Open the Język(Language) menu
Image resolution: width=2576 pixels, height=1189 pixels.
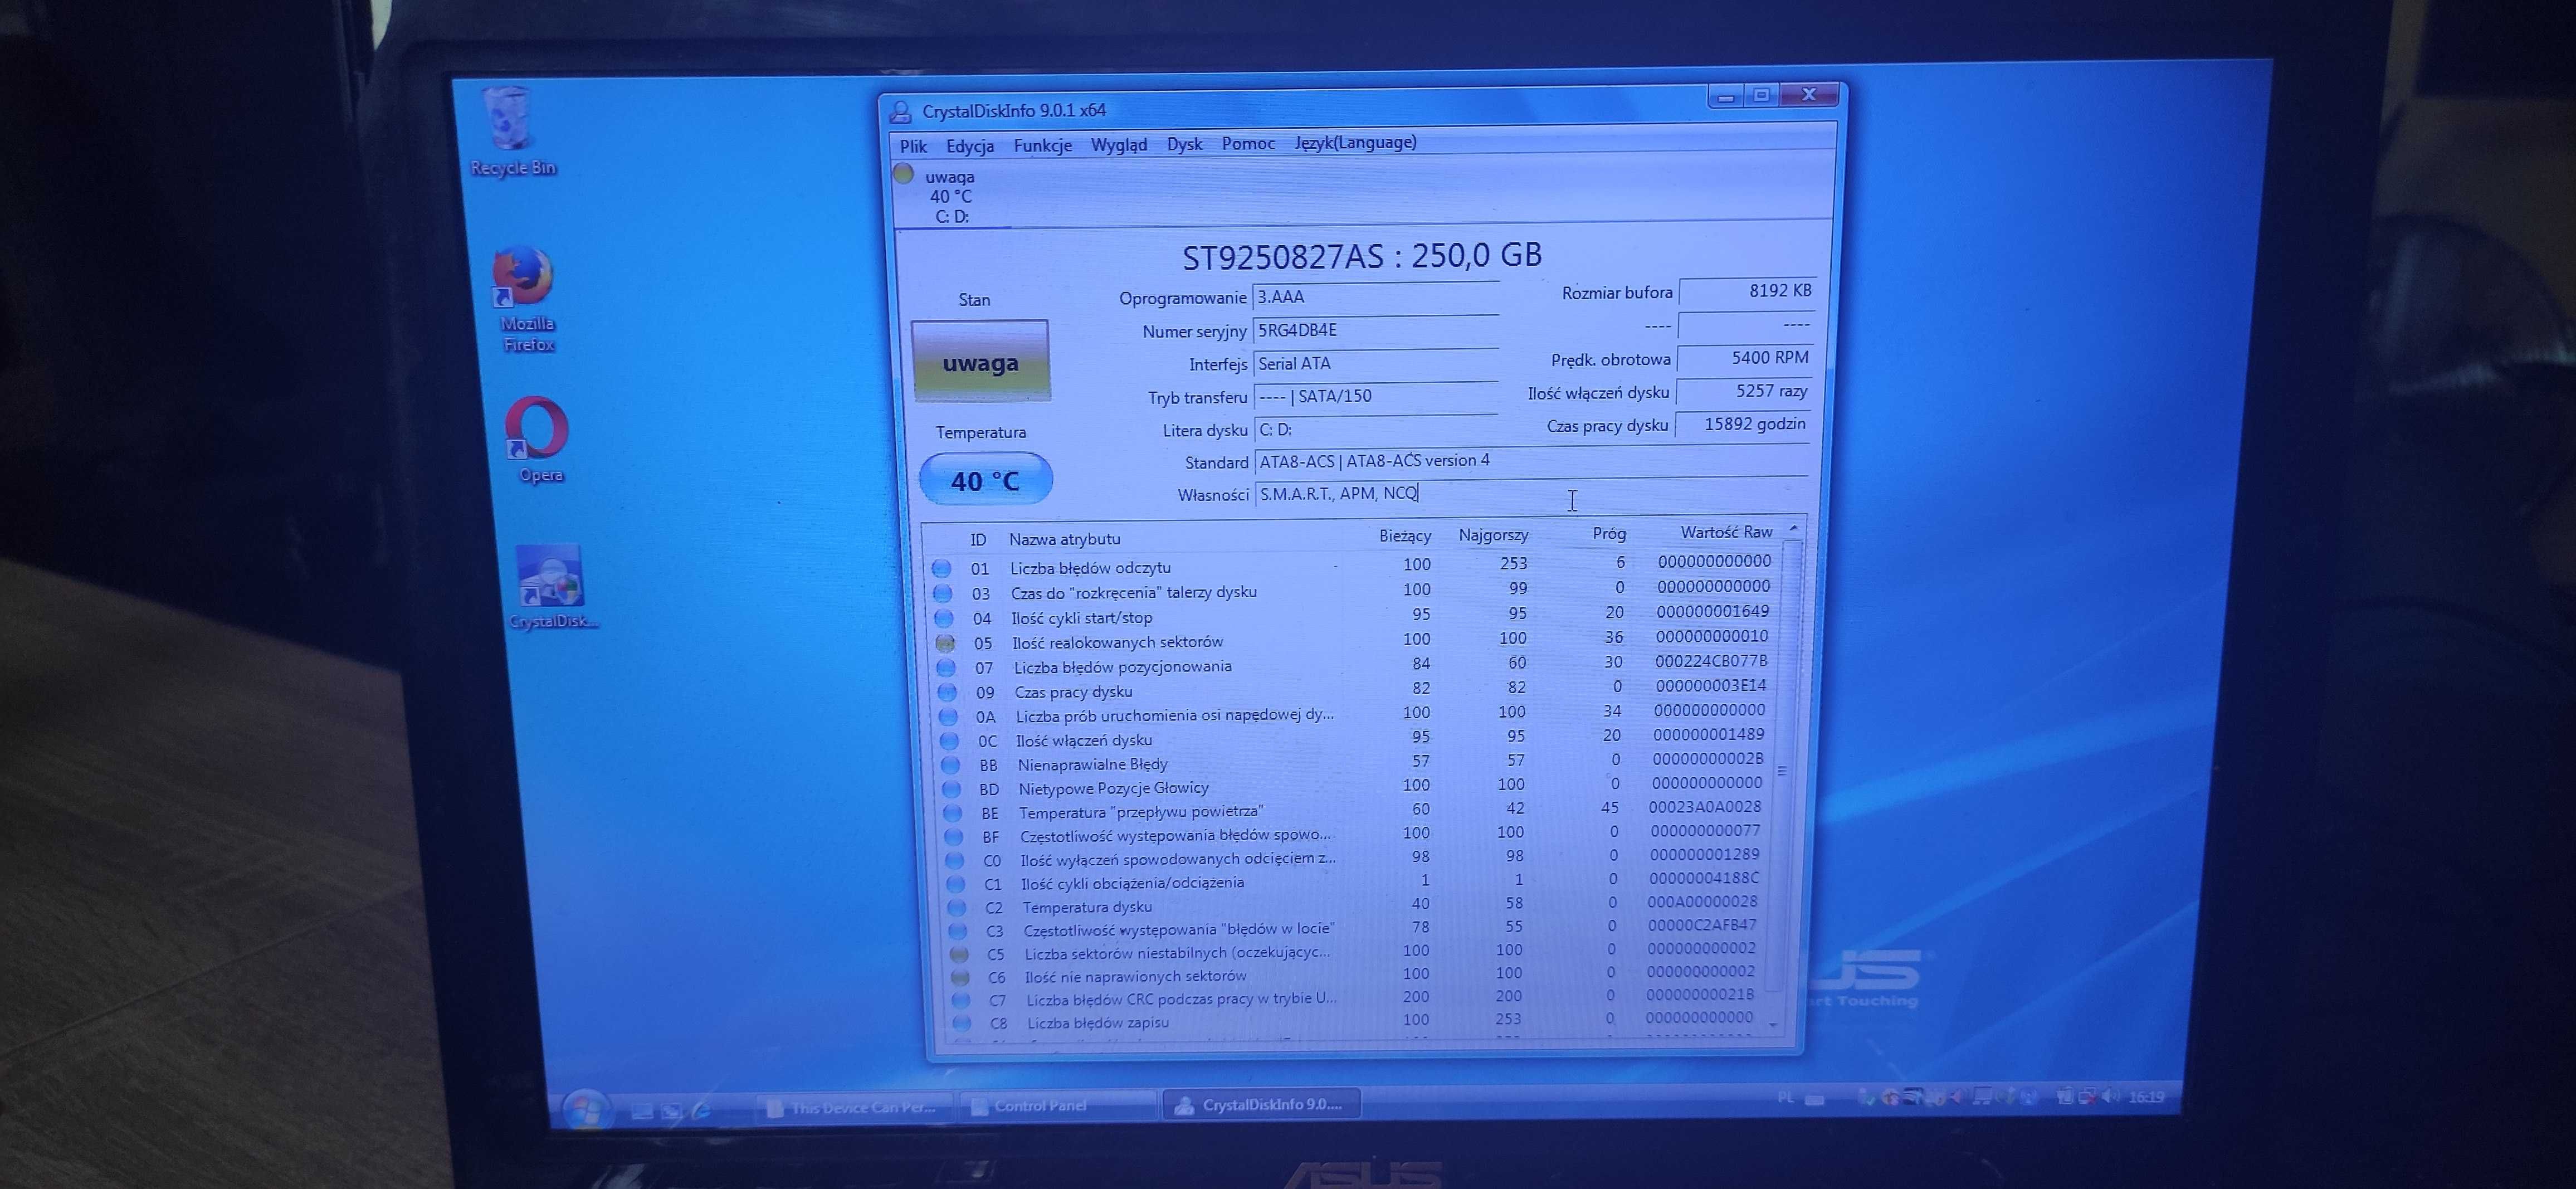[1355, 142]
